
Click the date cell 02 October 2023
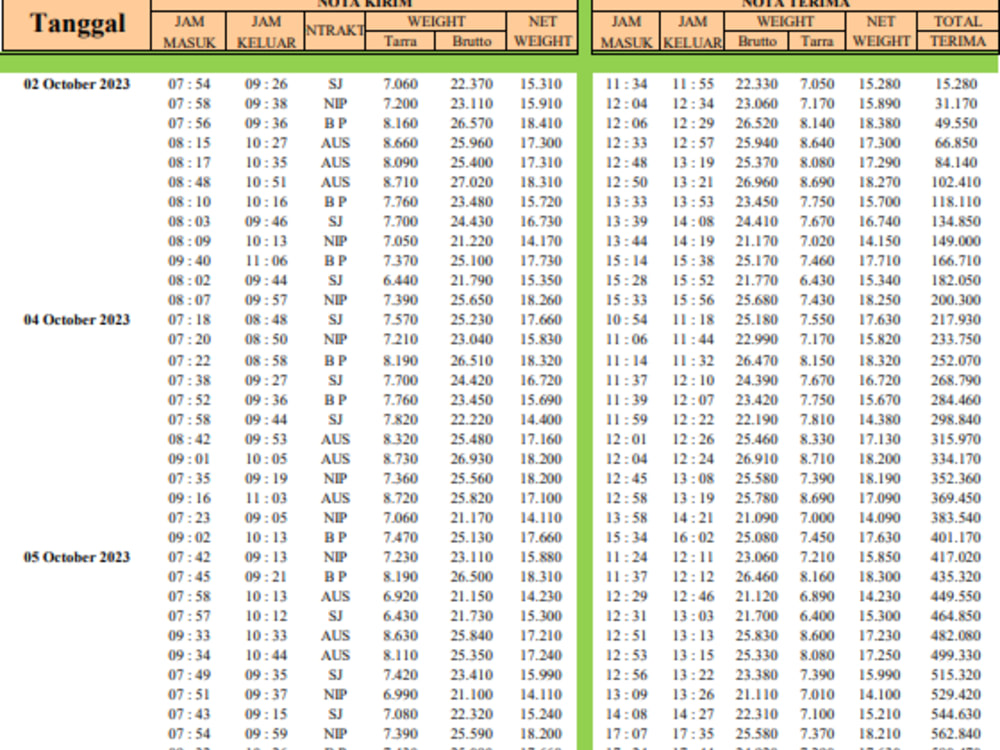pyautogui.click(x=77, y=84)
